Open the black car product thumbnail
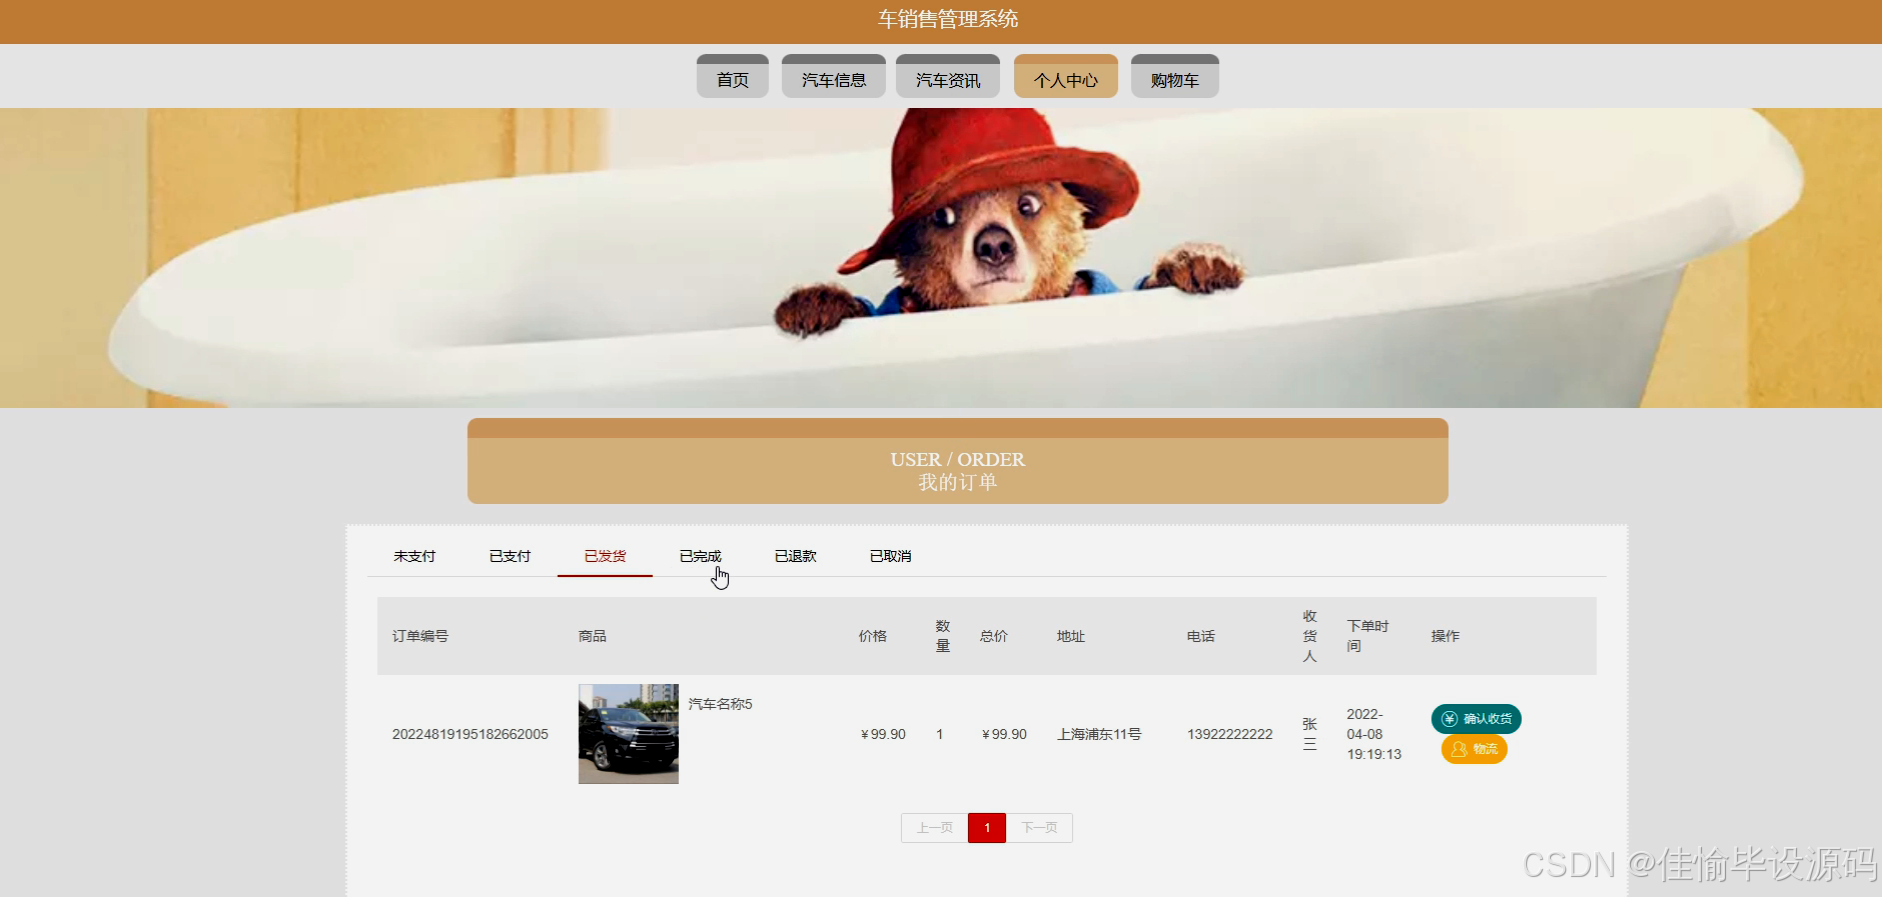1882x897 pixels. 628,734
